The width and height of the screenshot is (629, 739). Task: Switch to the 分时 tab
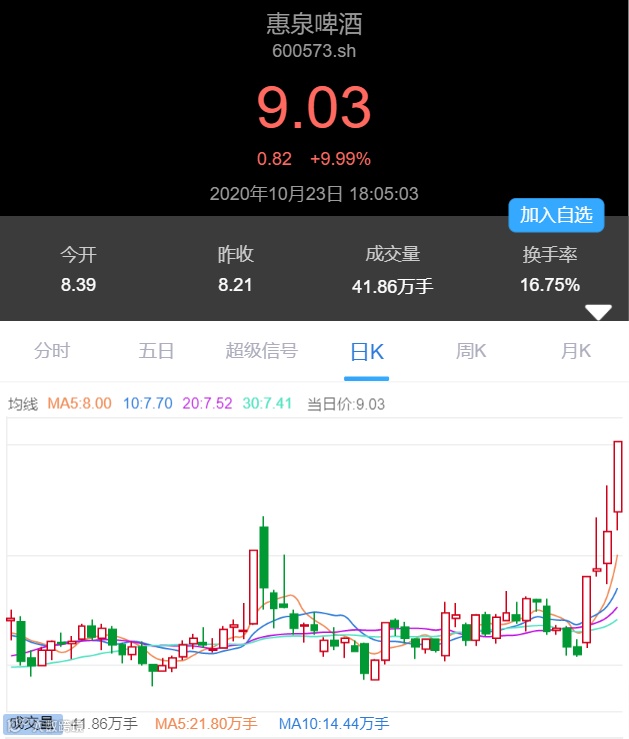[52, 351]
